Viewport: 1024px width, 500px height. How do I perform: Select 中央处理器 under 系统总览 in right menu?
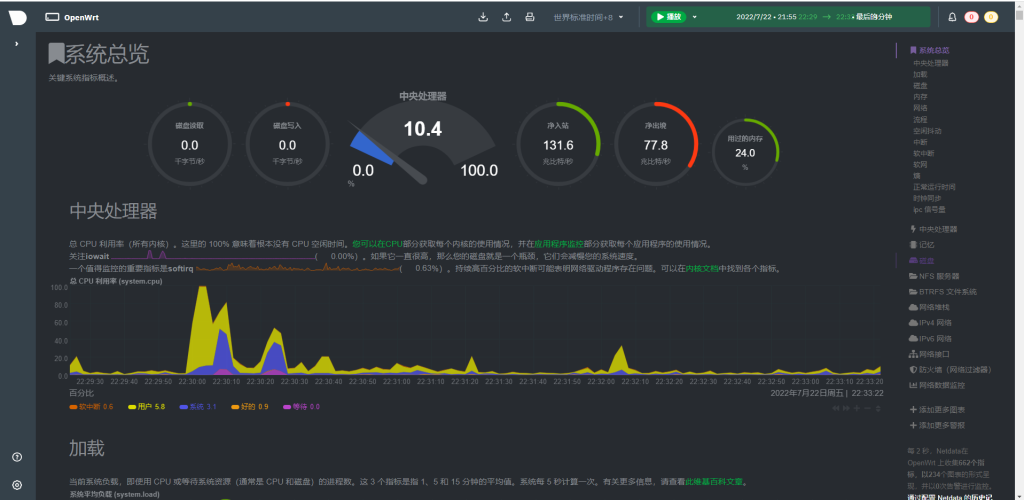click(x=930, y=63)
